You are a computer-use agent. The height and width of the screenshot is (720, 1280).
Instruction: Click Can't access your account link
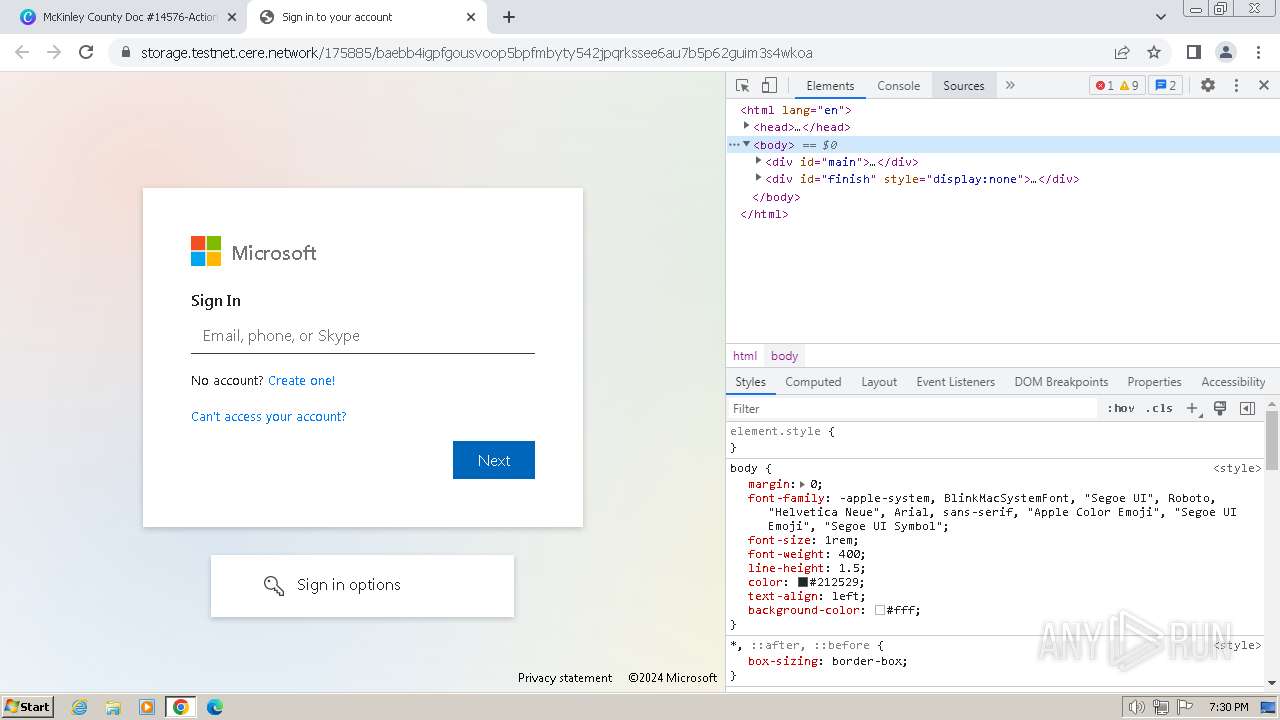click(269, 416)
